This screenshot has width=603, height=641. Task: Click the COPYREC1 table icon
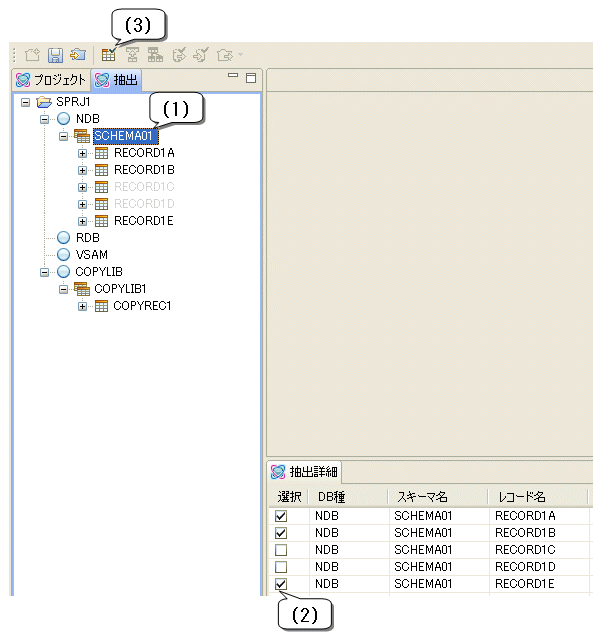[x=101, y=306]
